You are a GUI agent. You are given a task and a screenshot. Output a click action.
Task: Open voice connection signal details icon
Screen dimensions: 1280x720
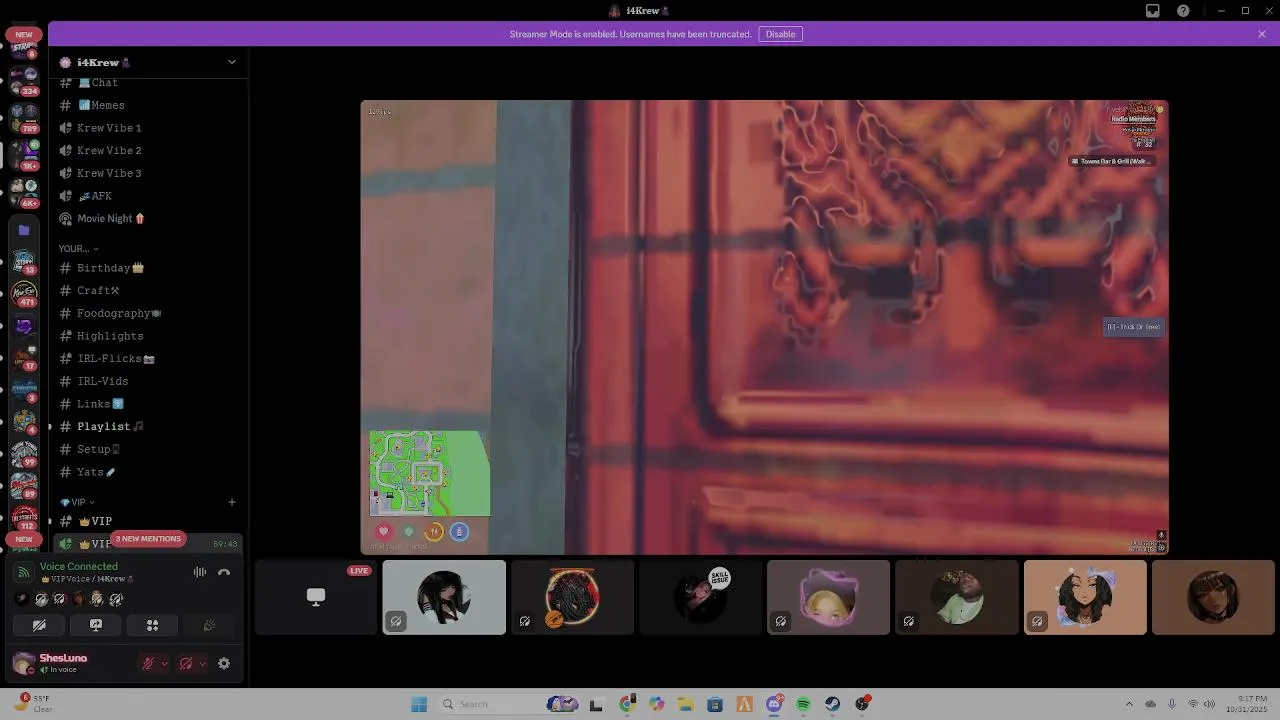(x=24, y=572)
